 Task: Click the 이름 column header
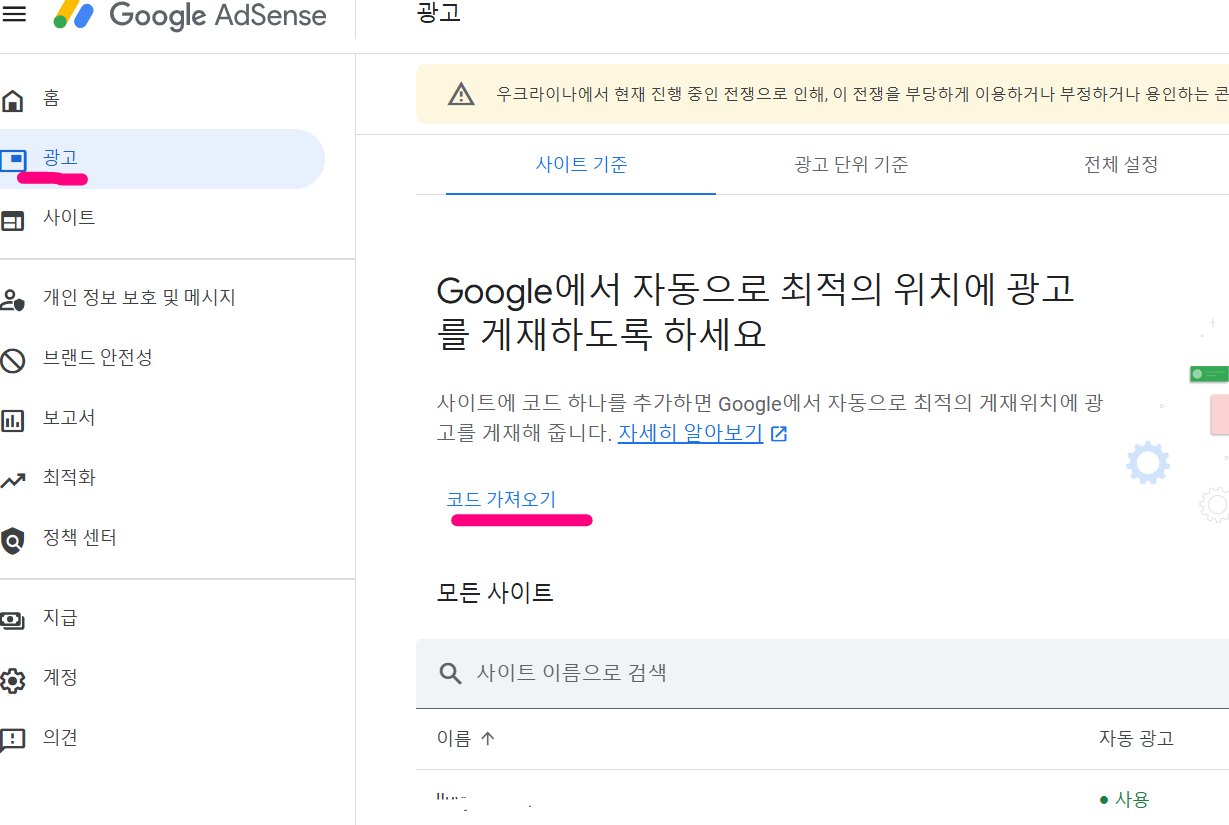coord(454,739)
